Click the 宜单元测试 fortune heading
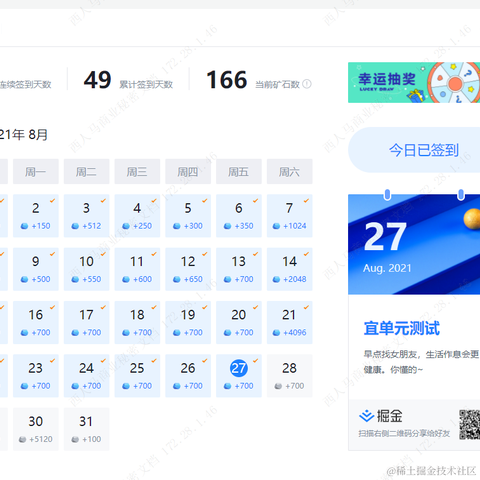The height and width of the screenshot is (480, 480). pos(402,328)
